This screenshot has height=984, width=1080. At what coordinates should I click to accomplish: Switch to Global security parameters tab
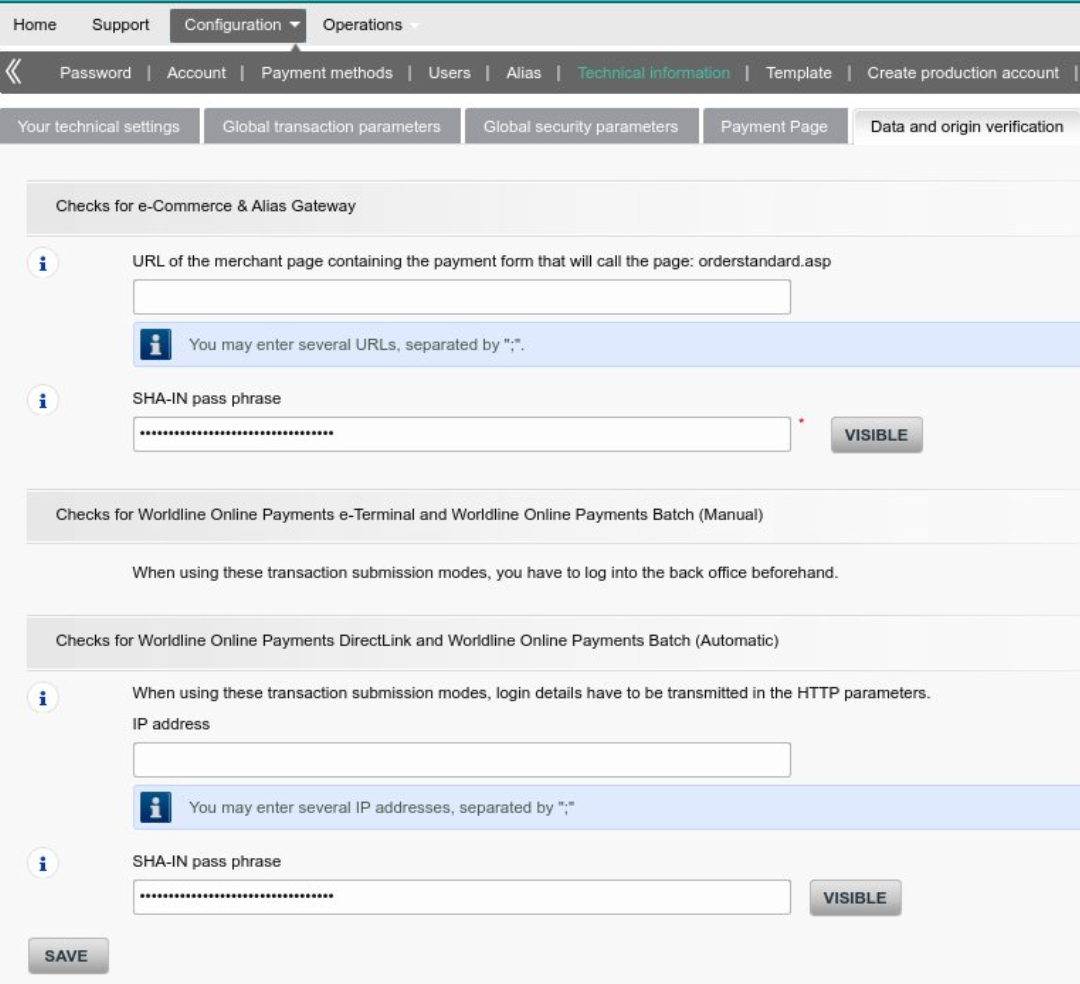[580, 127]
